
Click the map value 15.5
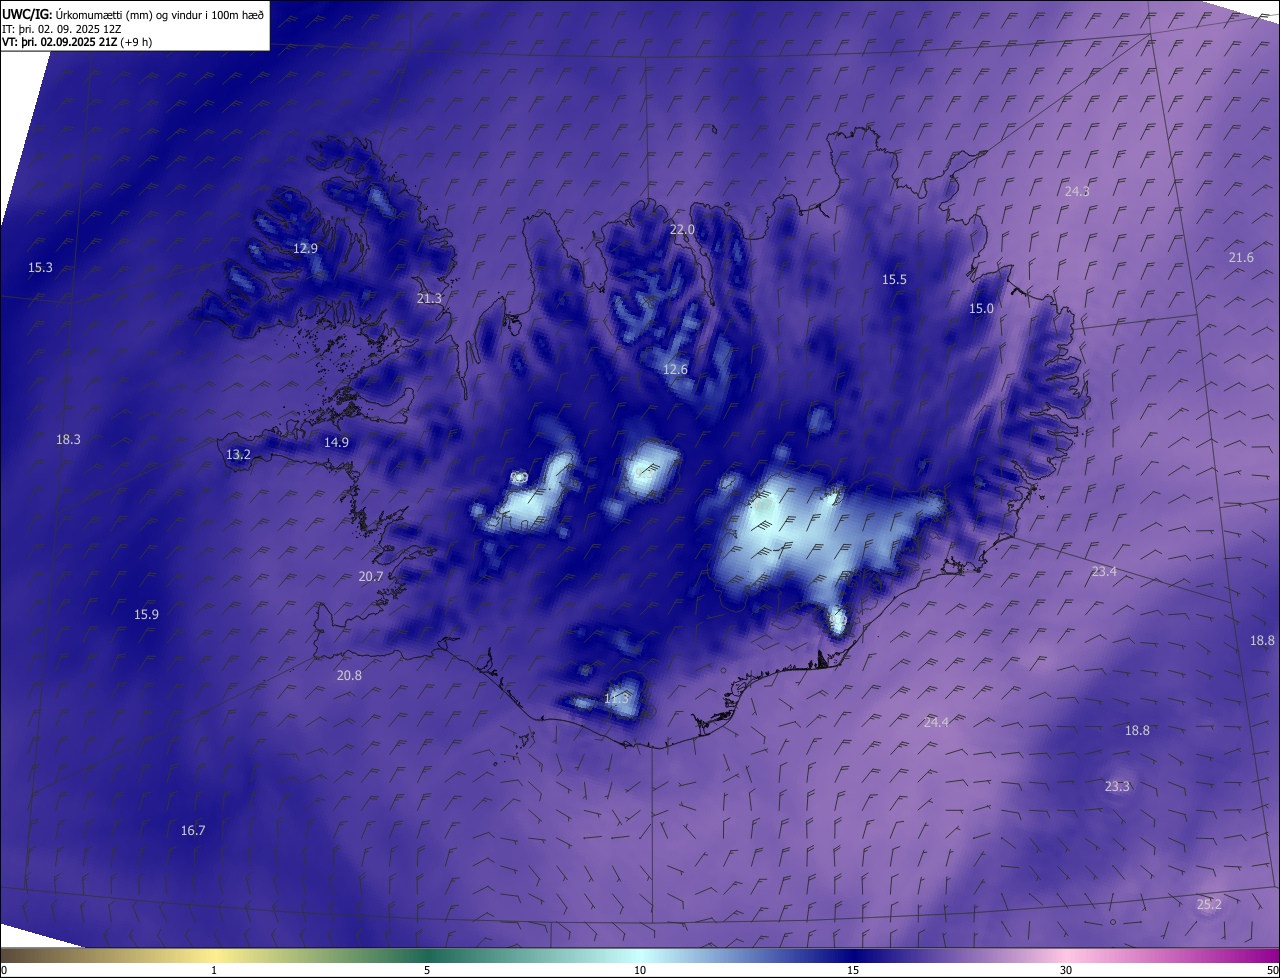click(894, 279)
